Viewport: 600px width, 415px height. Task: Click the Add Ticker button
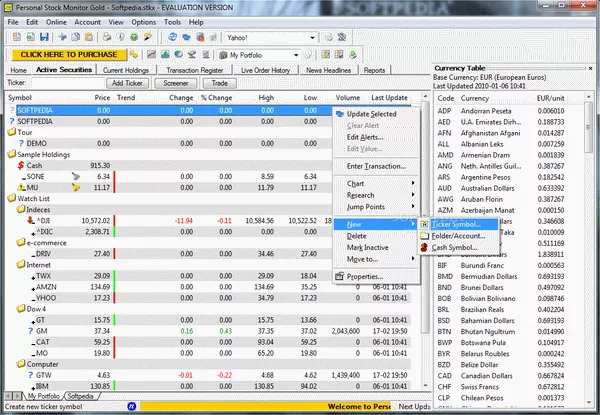pos(127,83)
